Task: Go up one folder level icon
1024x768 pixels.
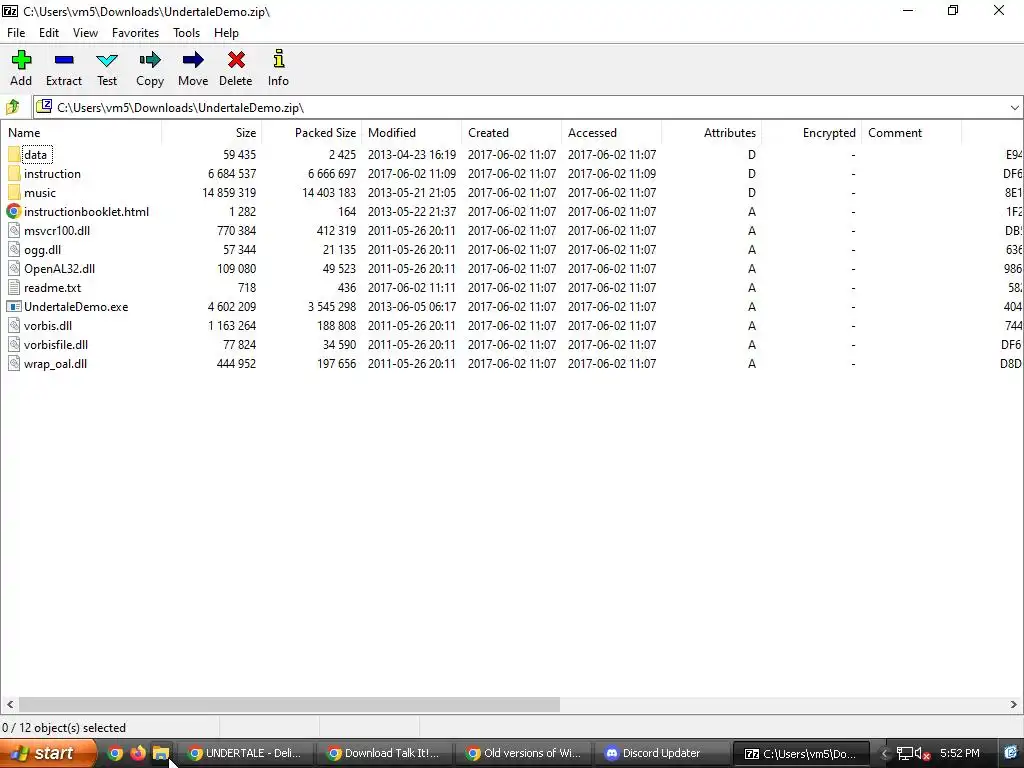Action: [12, 107]
